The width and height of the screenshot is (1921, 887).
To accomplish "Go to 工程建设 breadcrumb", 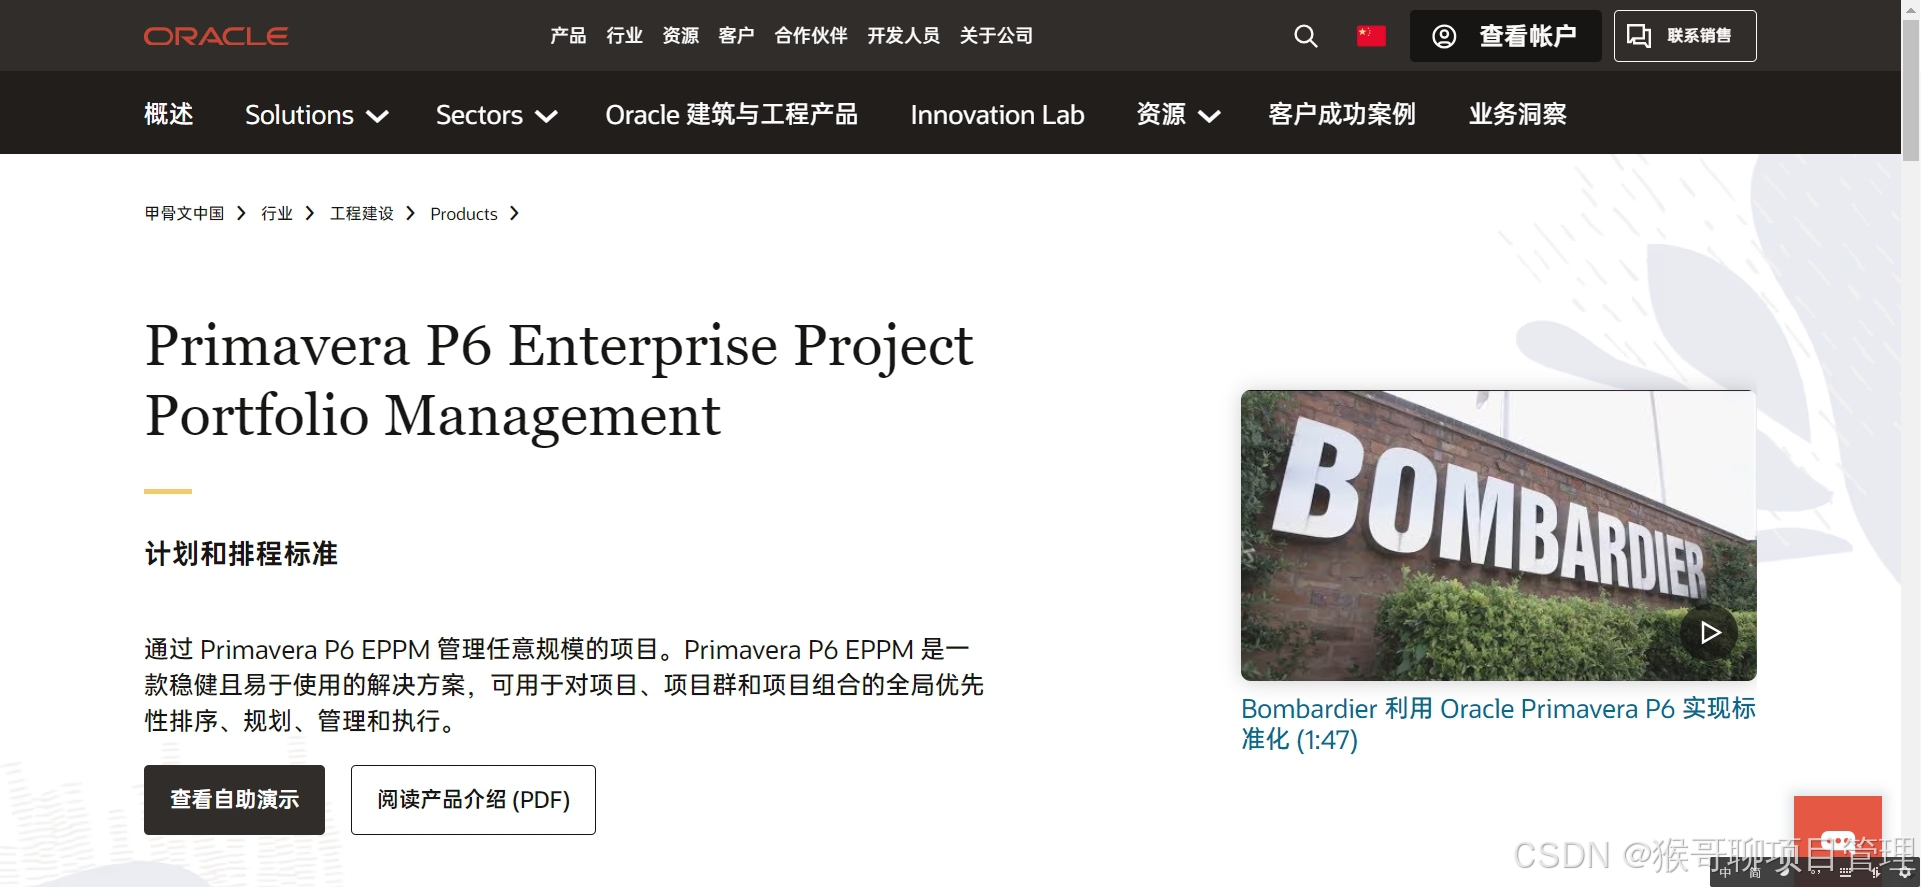I will pyautogui.click(x=362, y=213).
